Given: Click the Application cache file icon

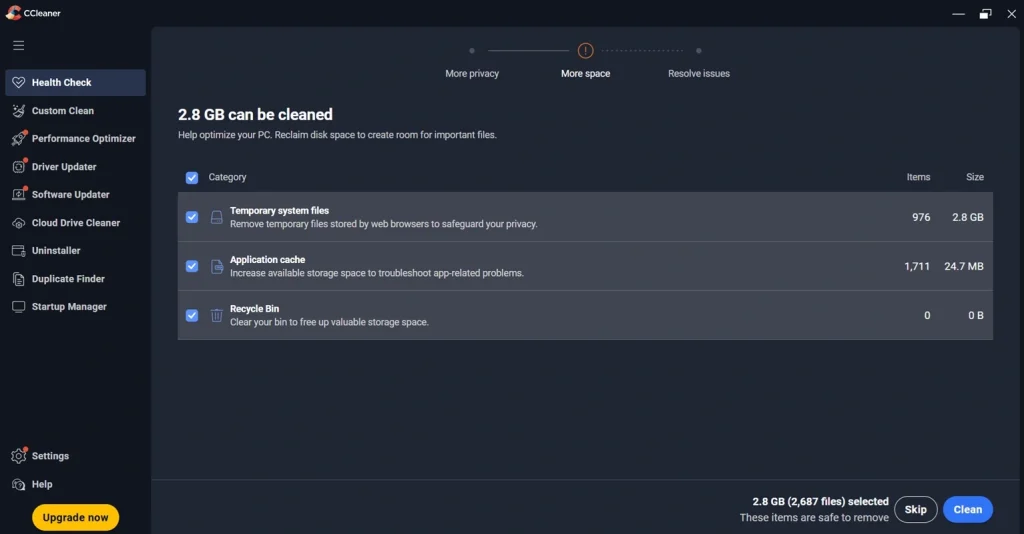Looking at the screenshot, I should click(x=216, y=266).
